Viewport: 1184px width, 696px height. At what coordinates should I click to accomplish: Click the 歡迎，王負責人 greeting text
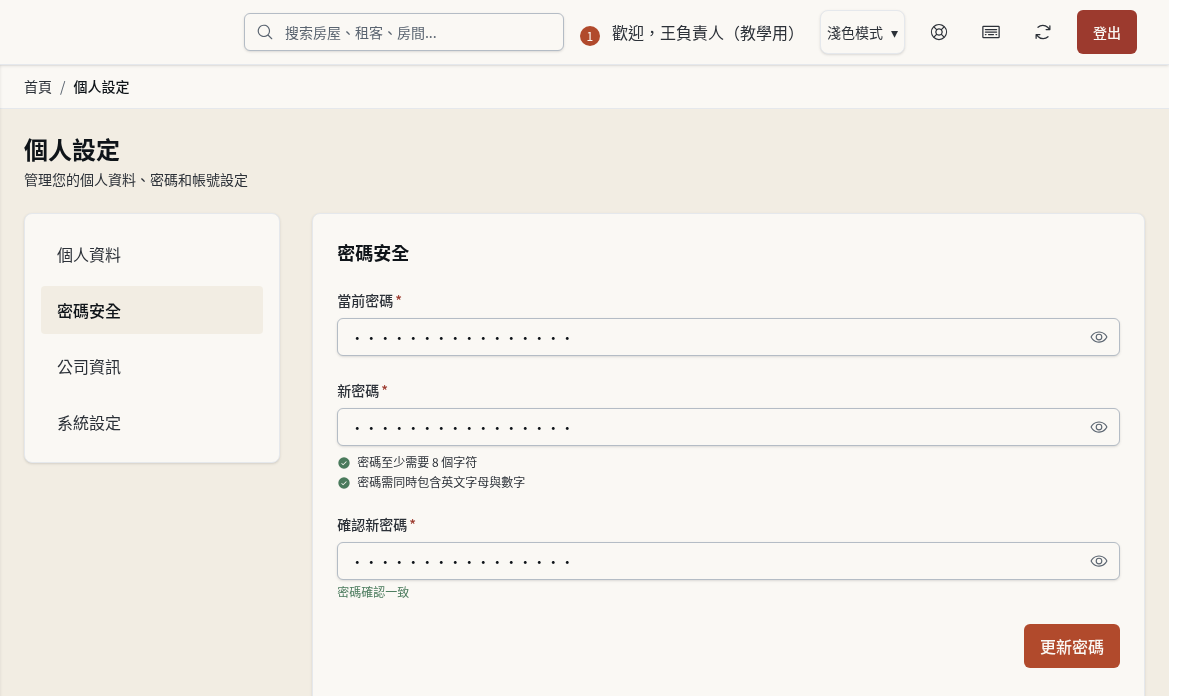(x=703, y=33)
